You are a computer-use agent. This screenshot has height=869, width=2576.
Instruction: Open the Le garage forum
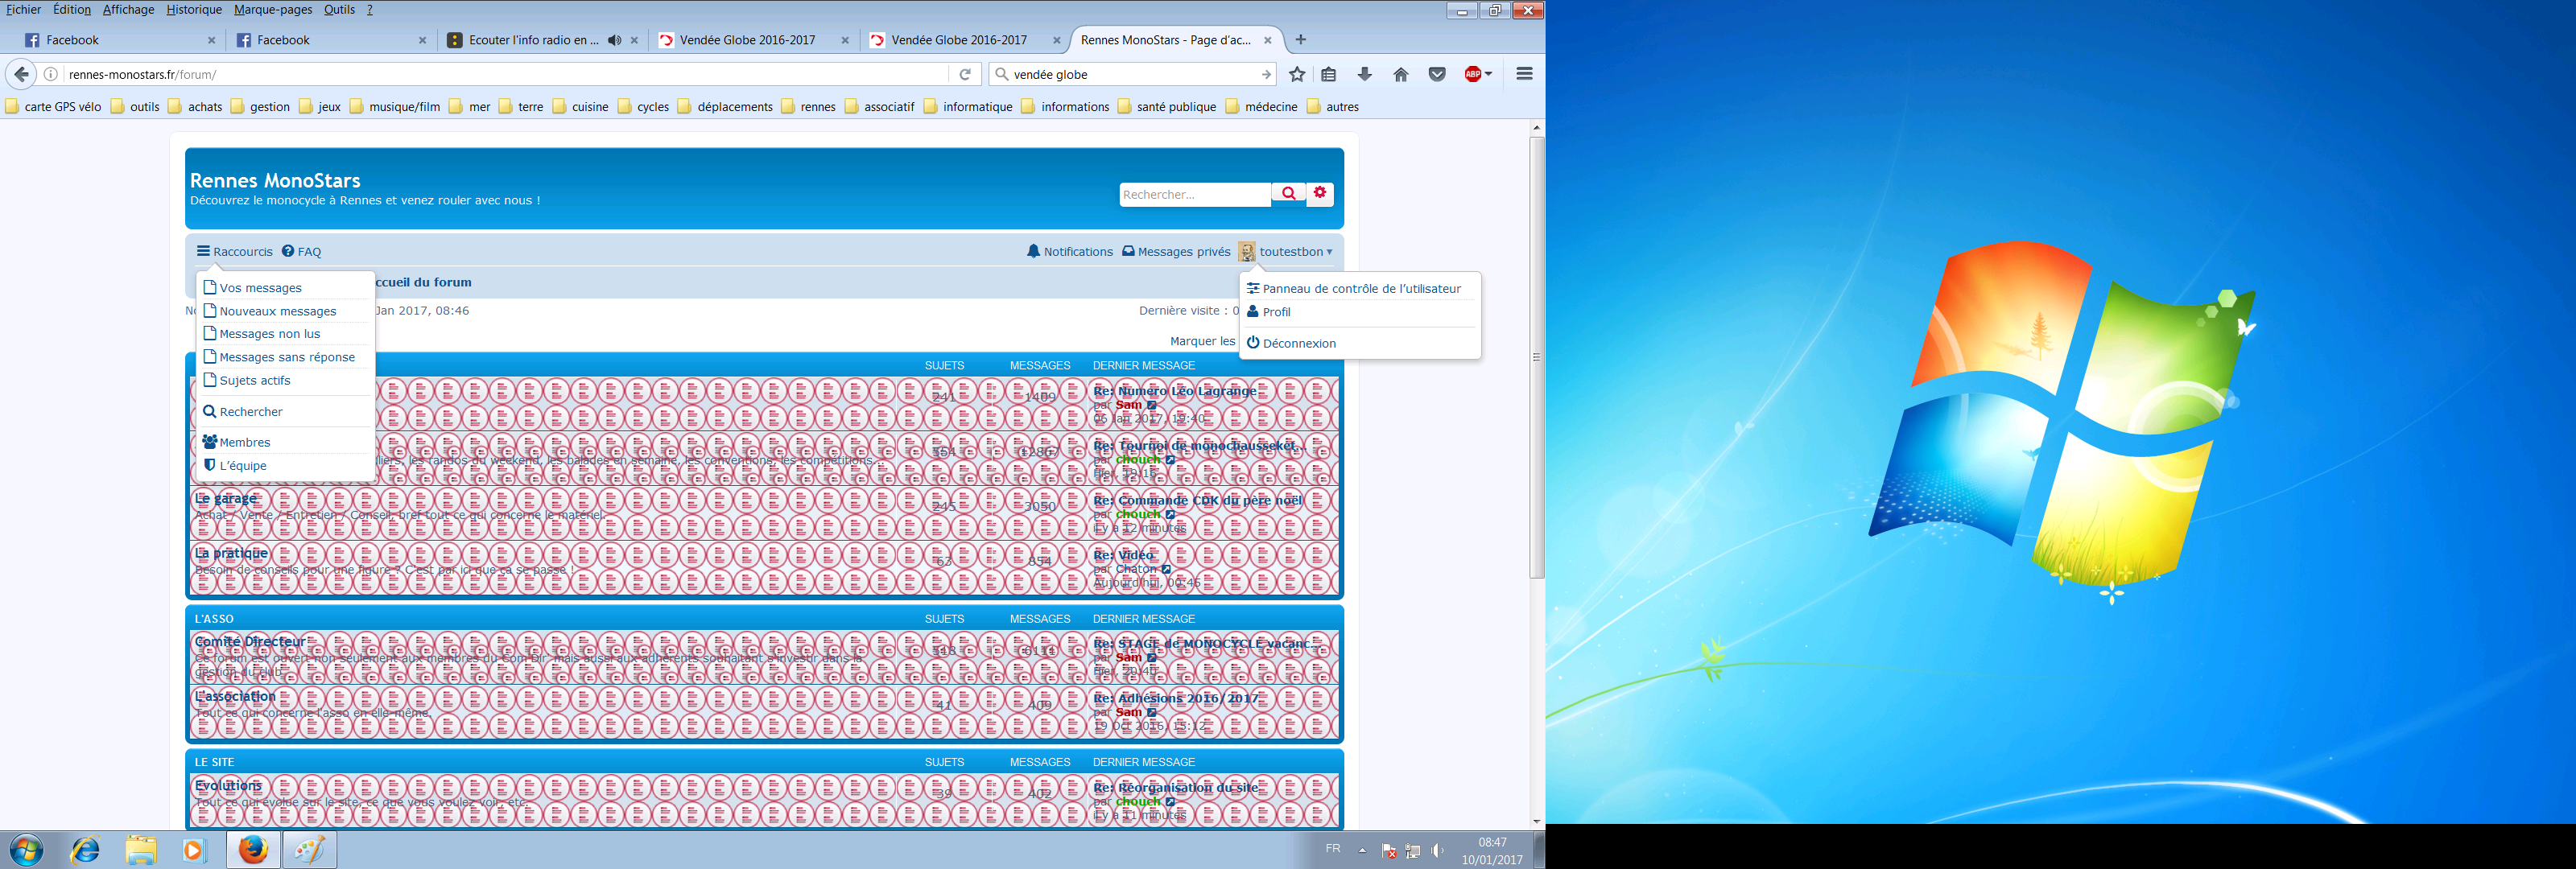point(226,498)
